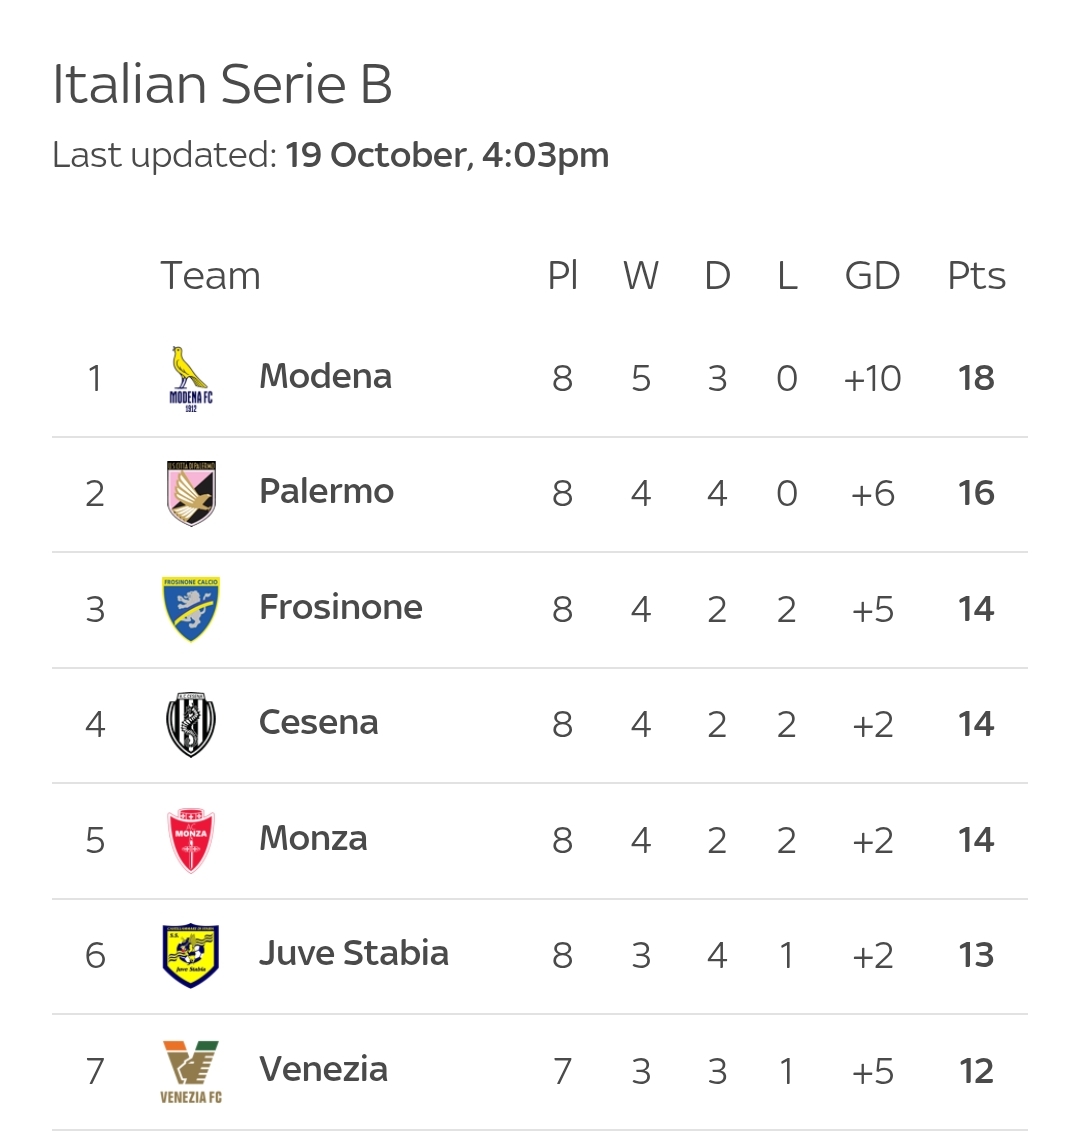Click the GD column header
This screenshot has height=1139, width=1080.
(872, 276)
